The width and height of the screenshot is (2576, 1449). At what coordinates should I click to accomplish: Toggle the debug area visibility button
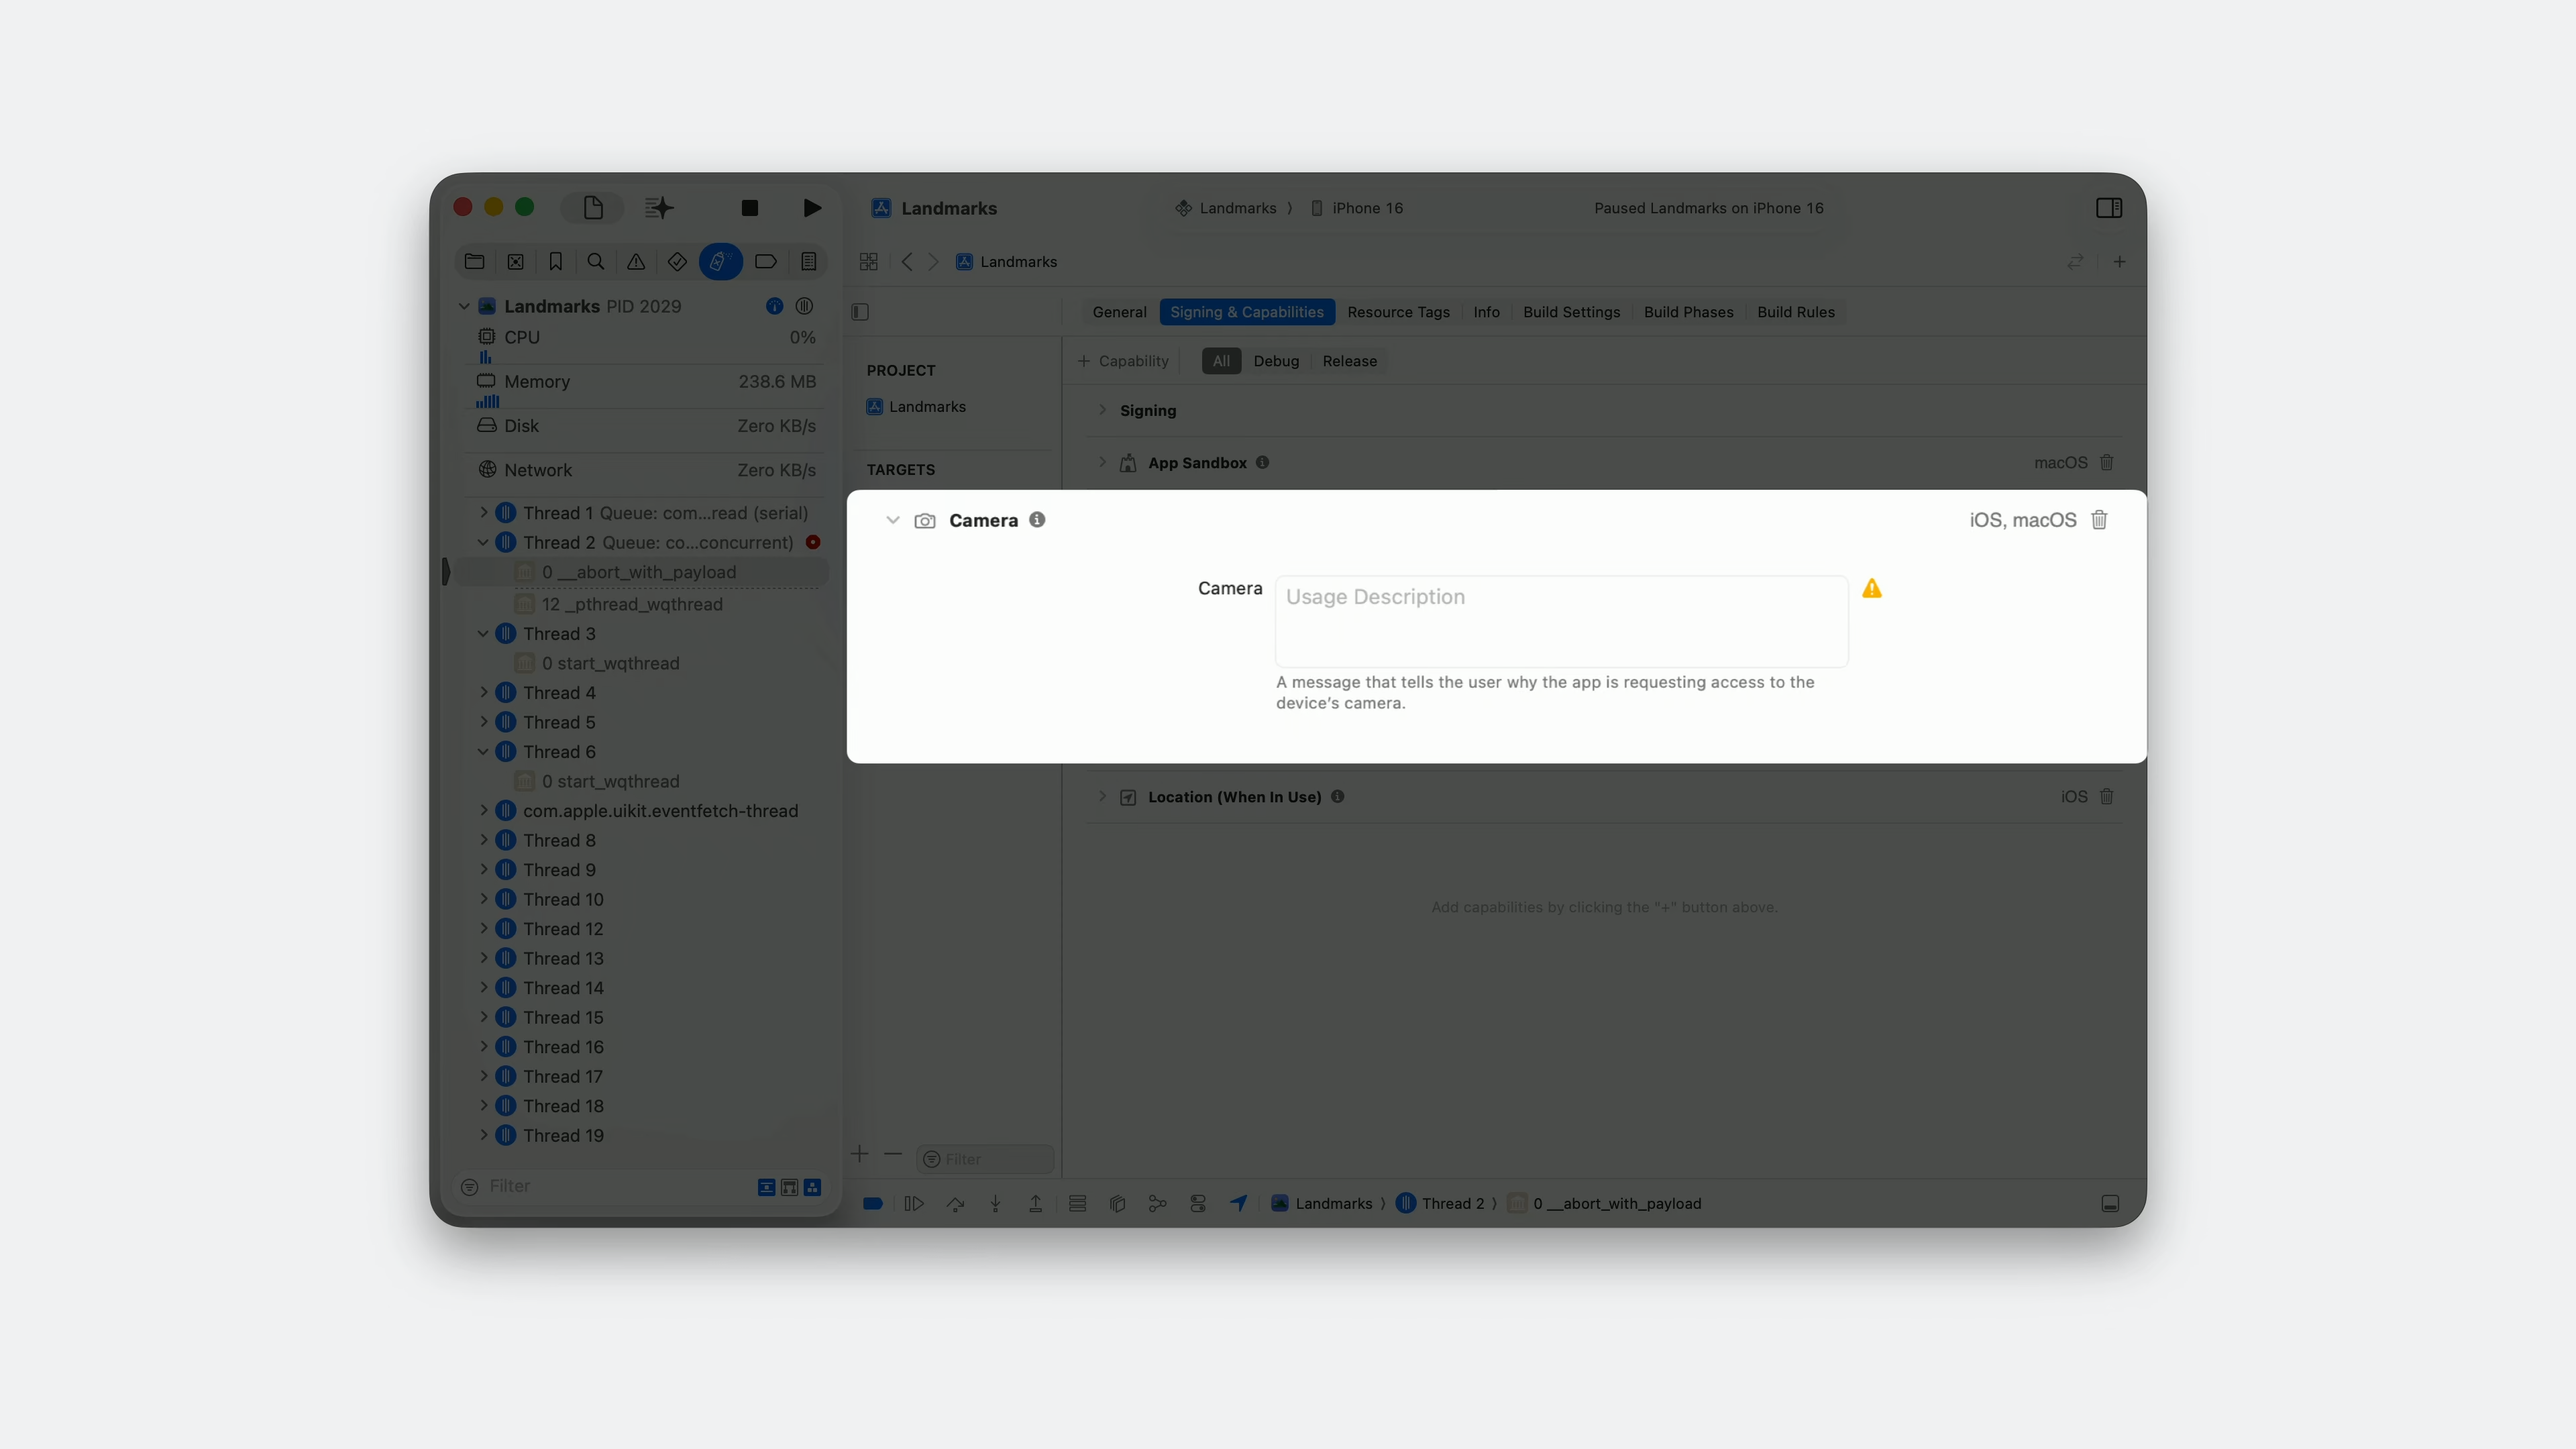tap(2109, 1204)
